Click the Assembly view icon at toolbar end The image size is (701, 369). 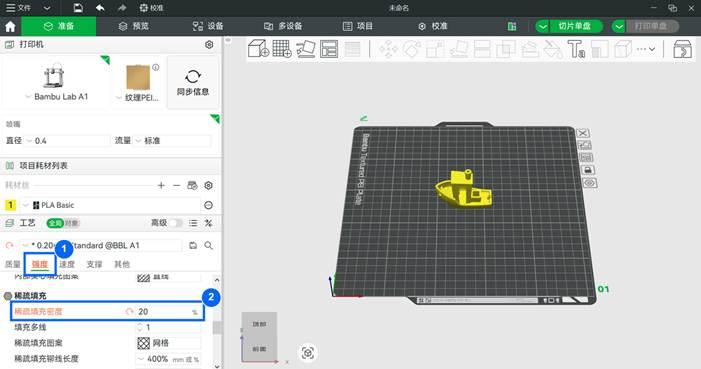(682, 49)
